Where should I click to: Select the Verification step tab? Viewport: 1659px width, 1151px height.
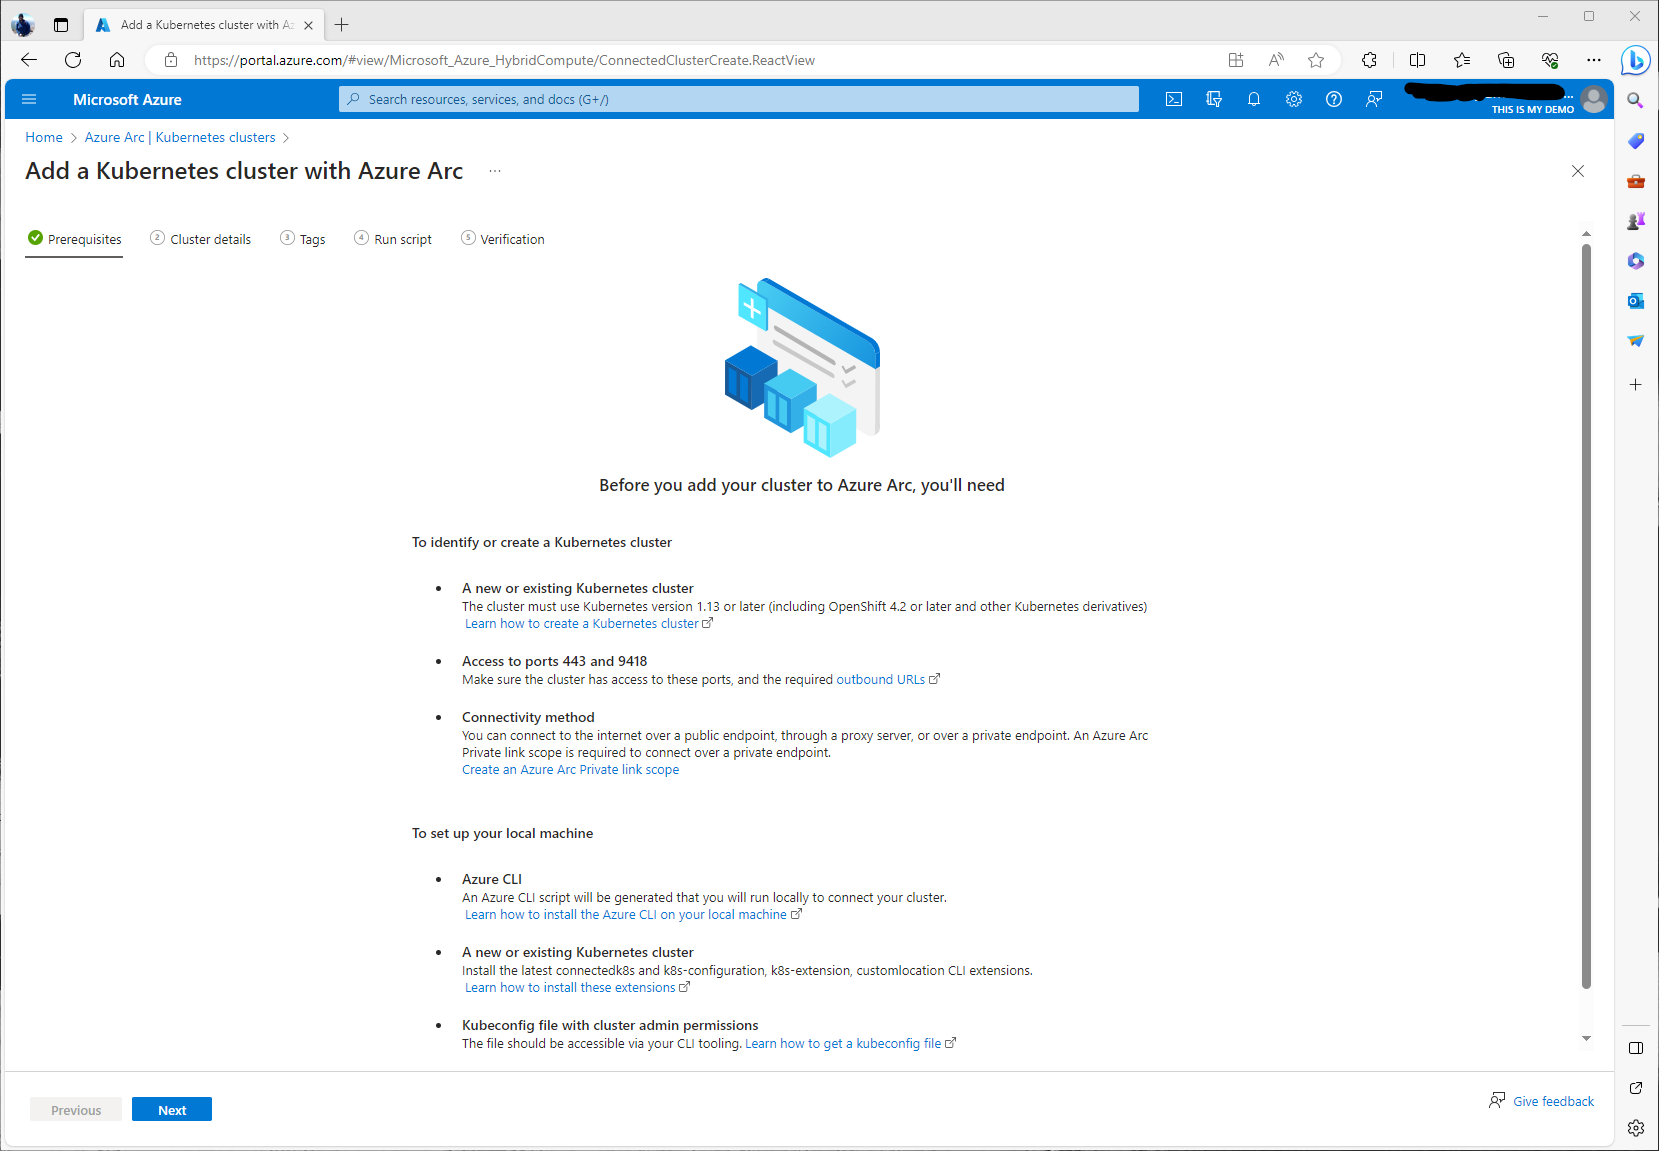coord(512,239)
